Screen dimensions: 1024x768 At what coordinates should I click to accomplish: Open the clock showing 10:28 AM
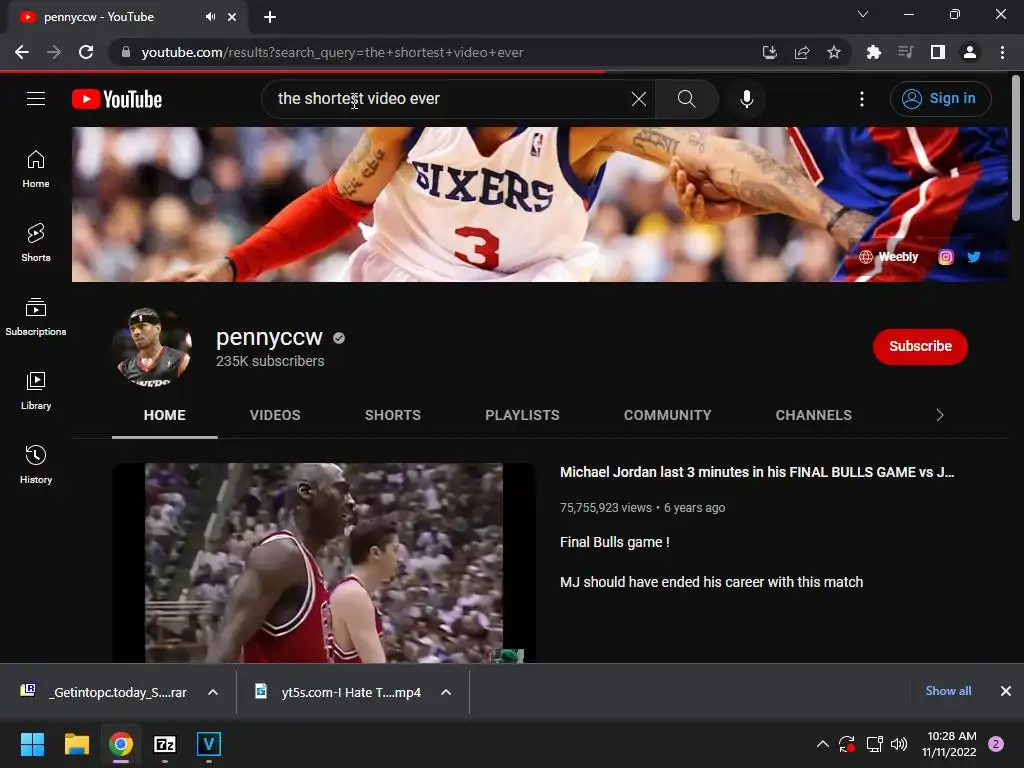952,744
